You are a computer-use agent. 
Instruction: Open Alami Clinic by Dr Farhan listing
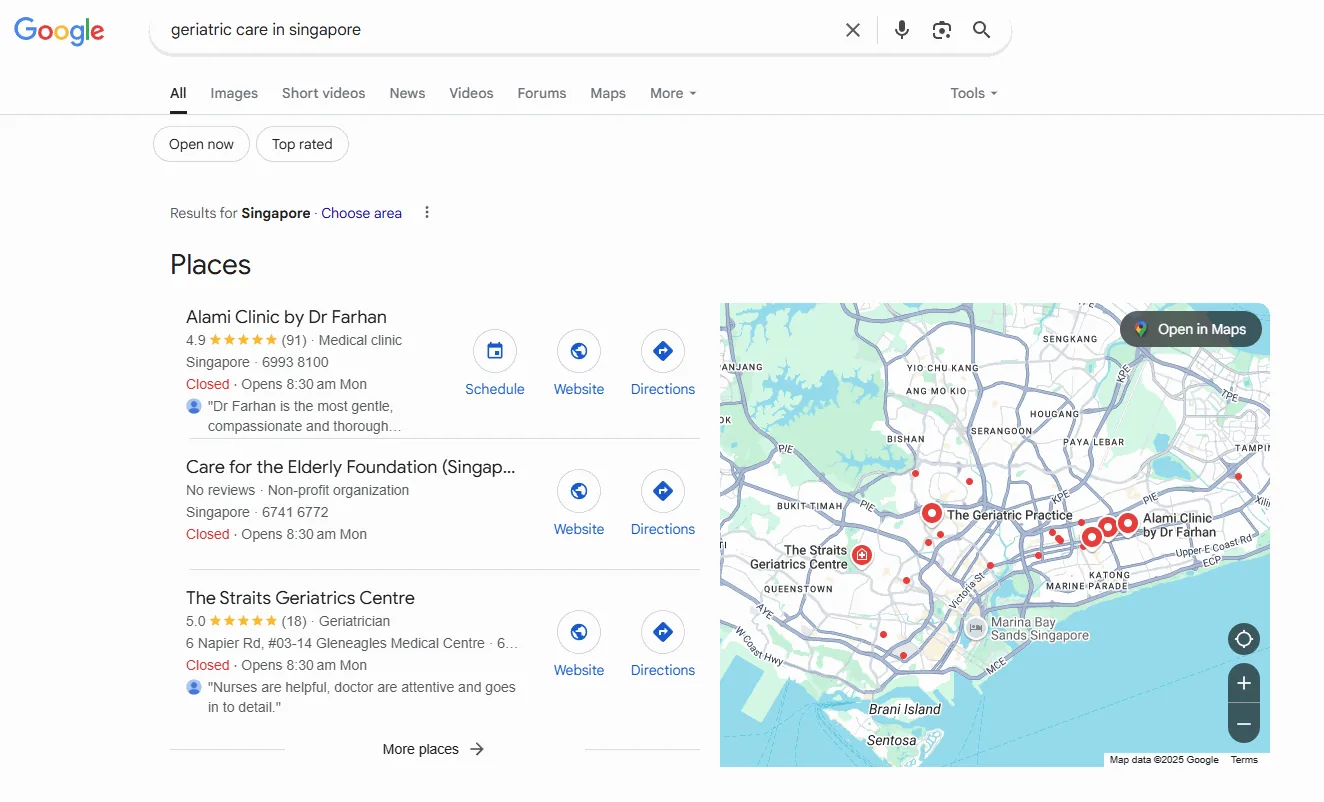[x=286, y=317]
